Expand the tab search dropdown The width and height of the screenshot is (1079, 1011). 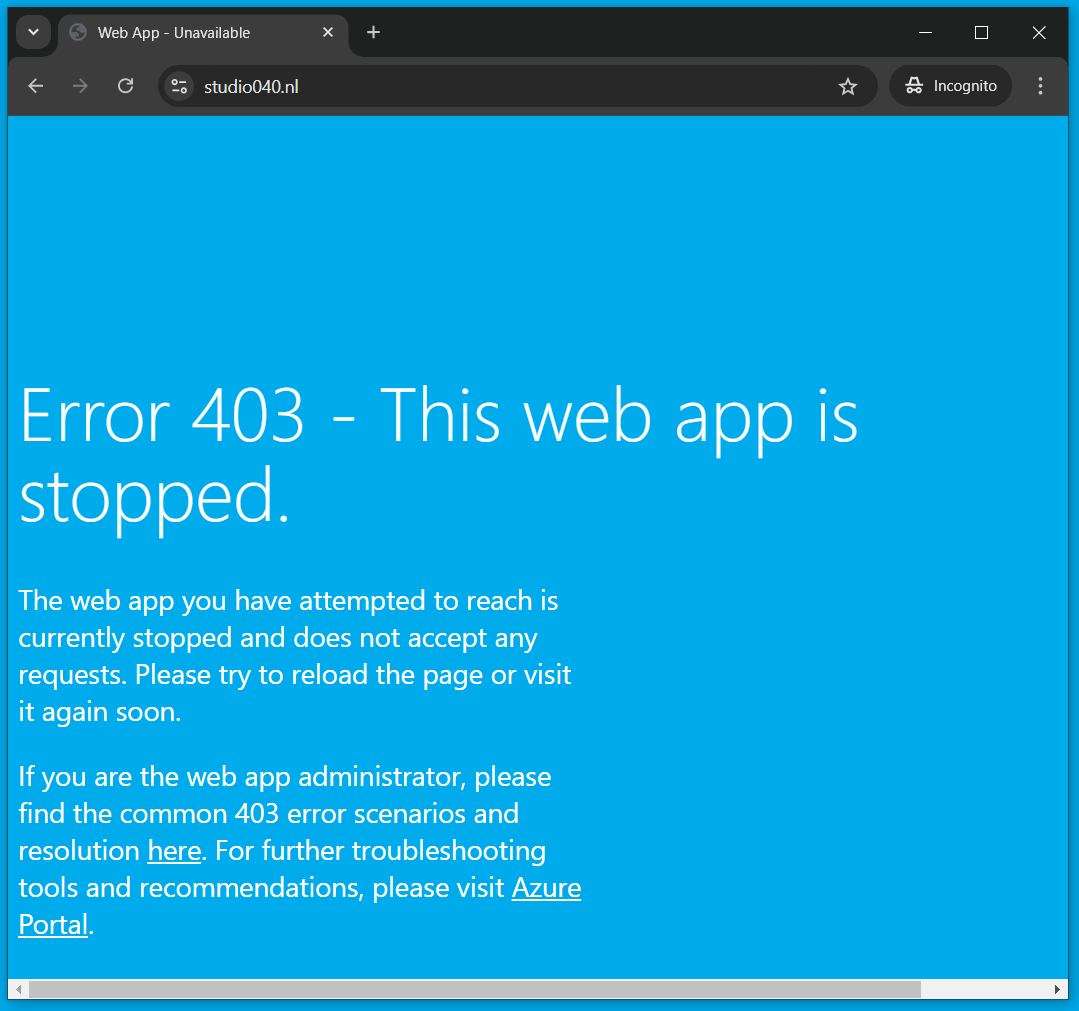33,32
